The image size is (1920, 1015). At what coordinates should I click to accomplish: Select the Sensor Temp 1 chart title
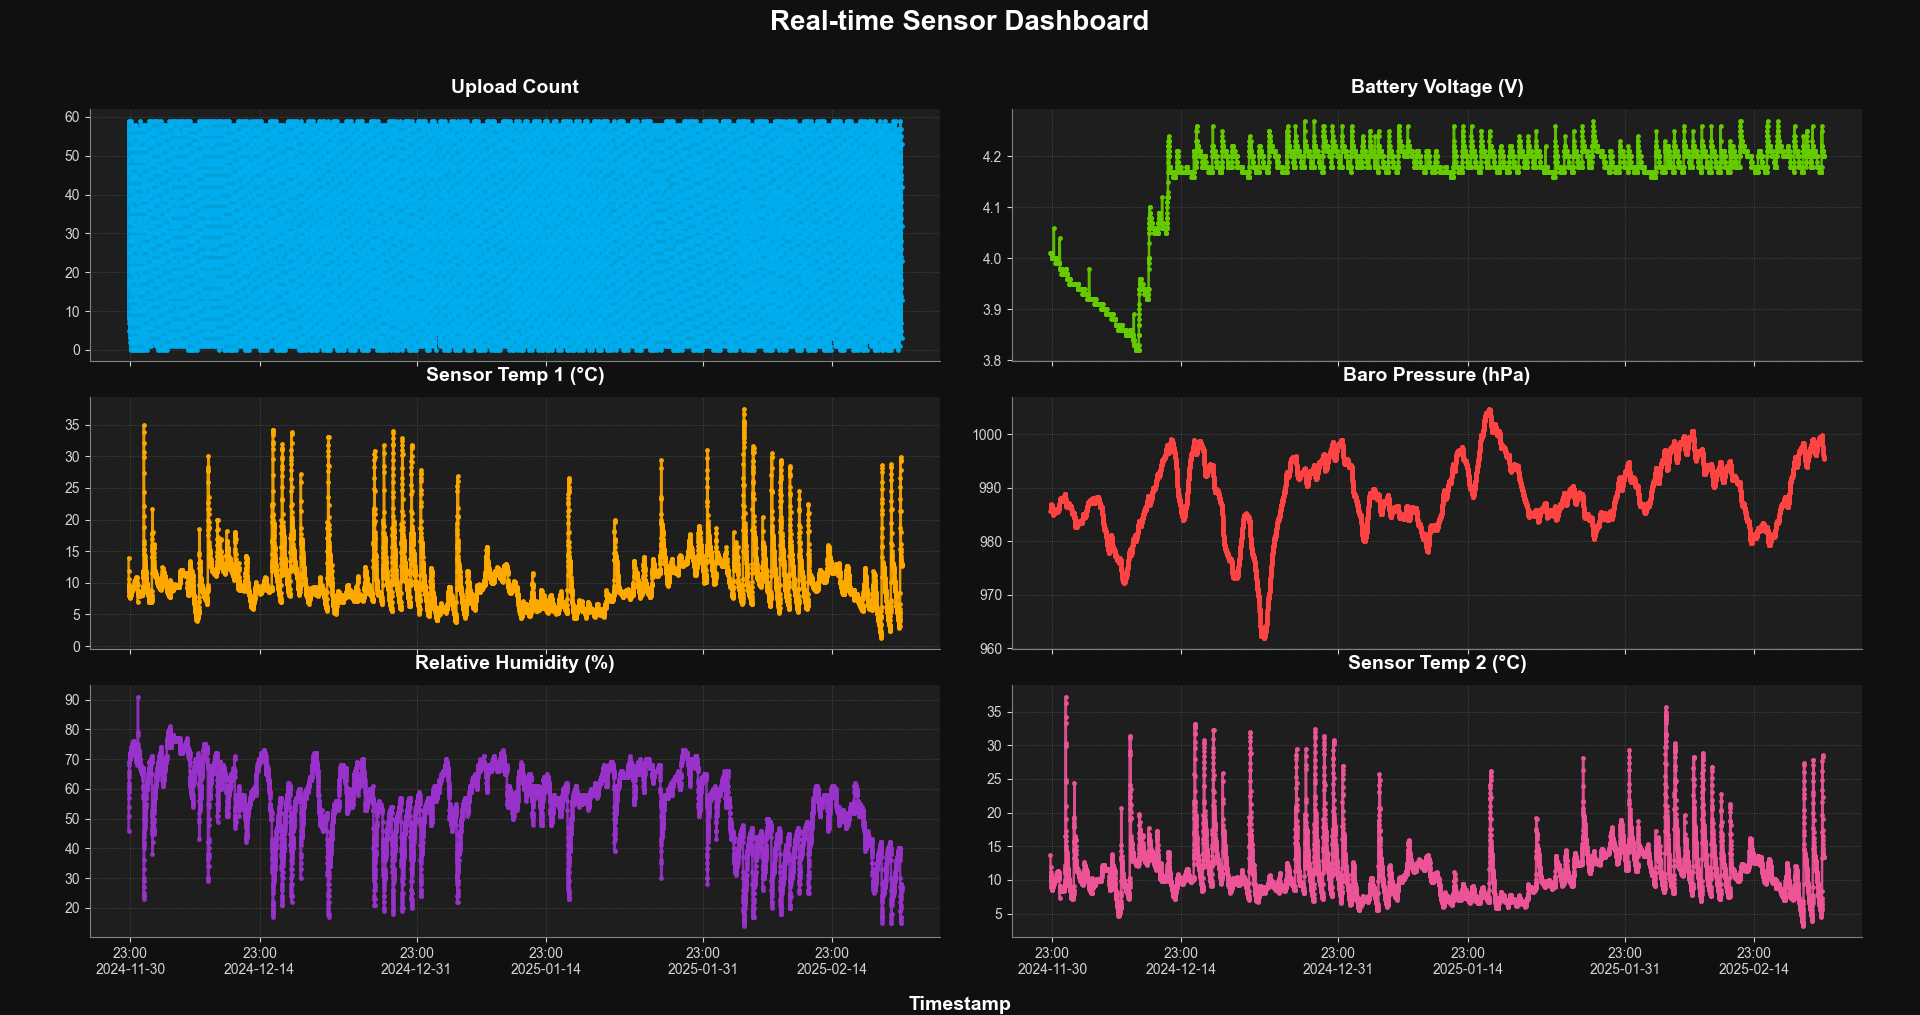[x=514, y=375]
